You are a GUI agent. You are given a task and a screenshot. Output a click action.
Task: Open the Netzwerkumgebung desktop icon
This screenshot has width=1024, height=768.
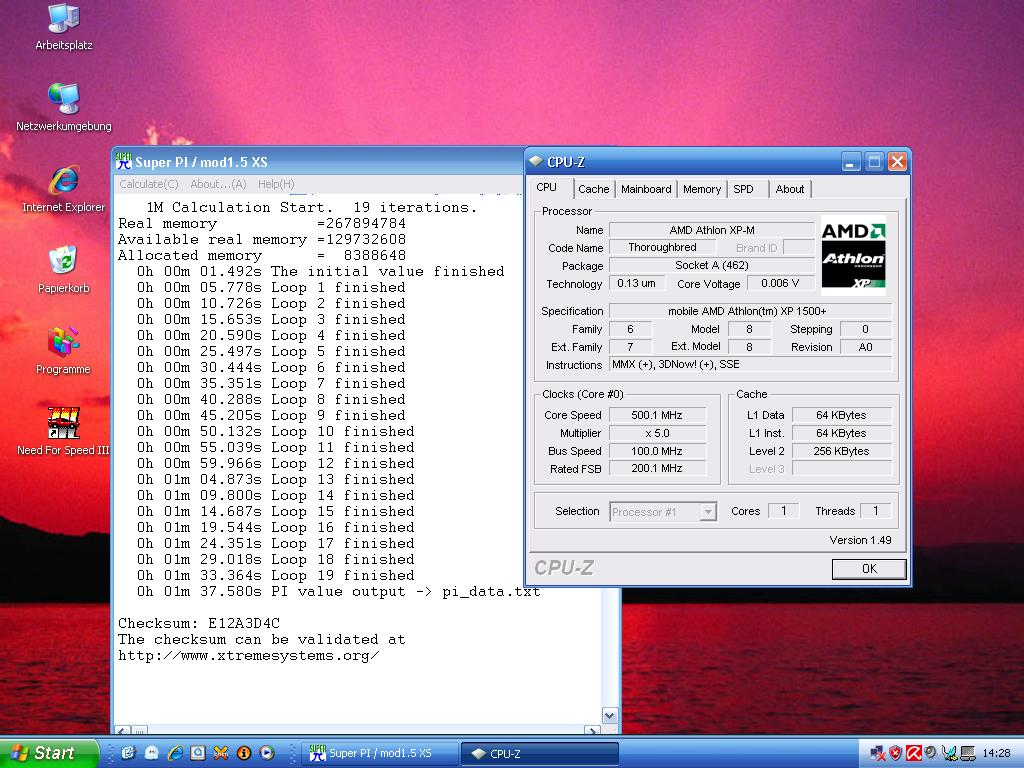[64, 99]
